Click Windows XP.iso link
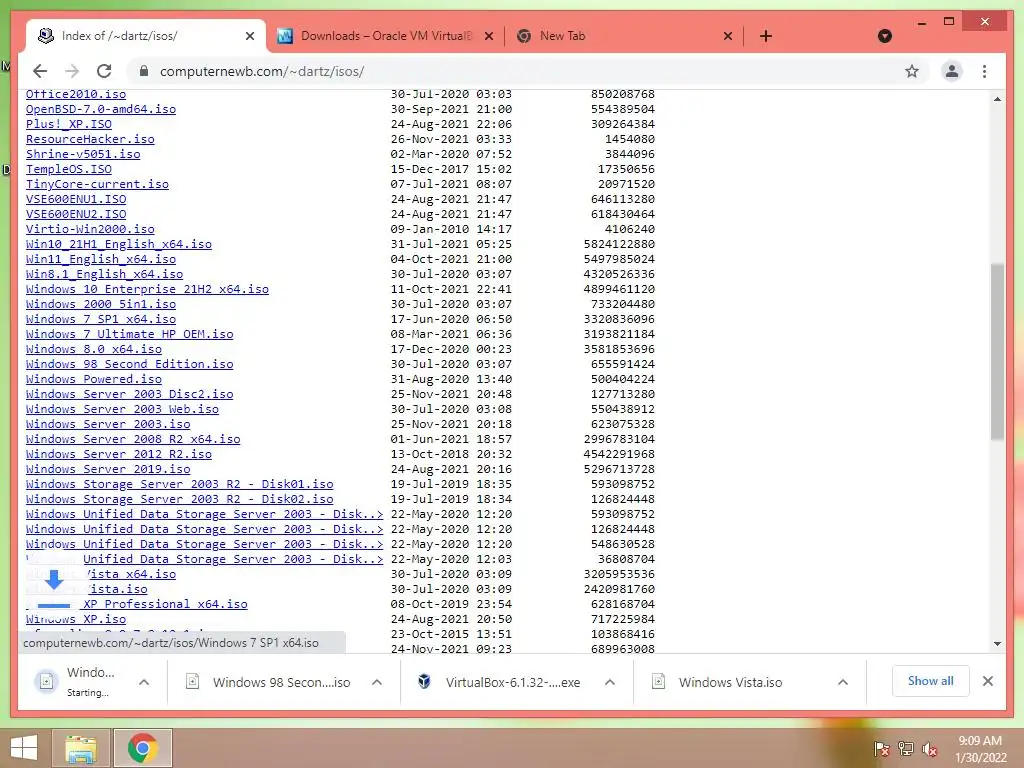The width and height of the screenshot is (1024, 768). (x=76, y=619)
